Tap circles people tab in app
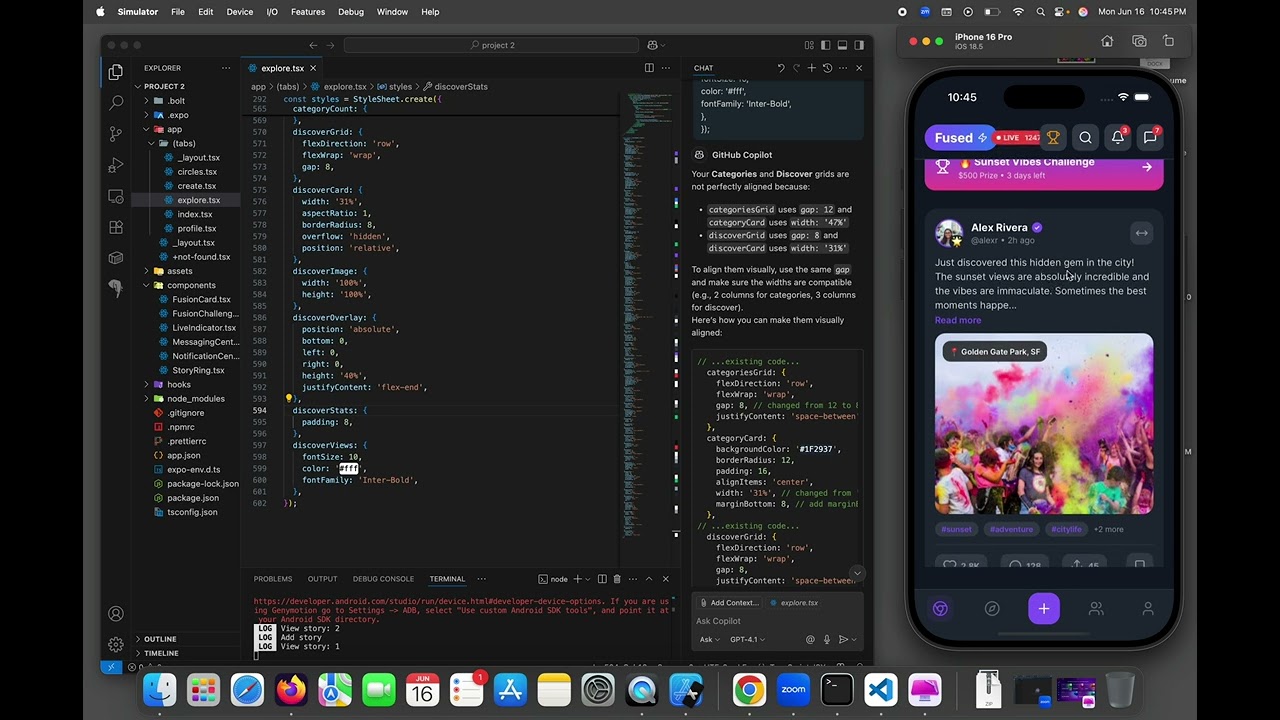Image resolution: width=1280 pixels, height=720 pixels. click(1096, 608)
